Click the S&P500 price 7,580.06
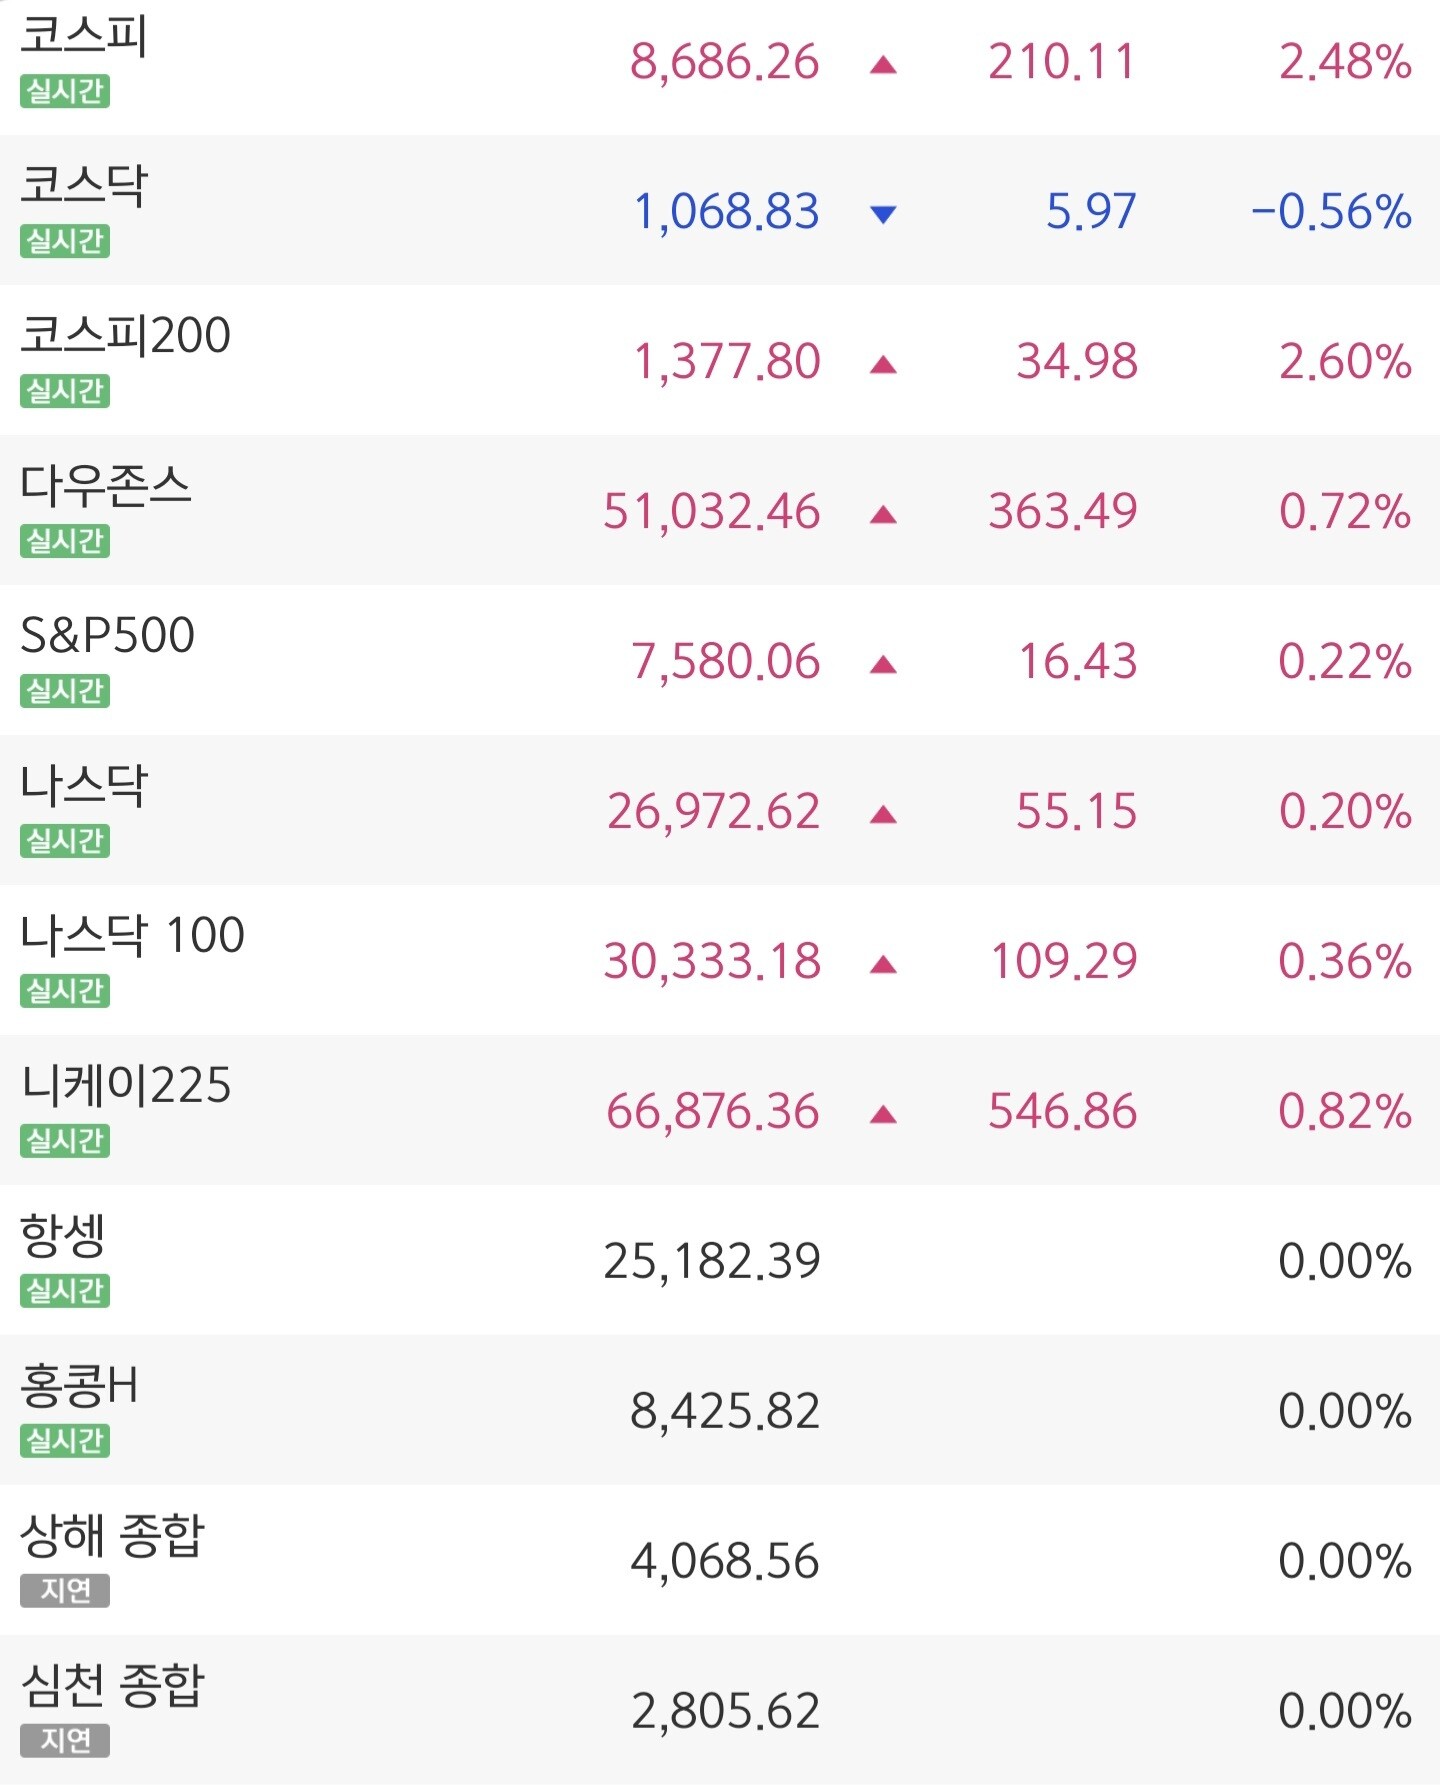 pyautogui.click(x=725, y=662)
